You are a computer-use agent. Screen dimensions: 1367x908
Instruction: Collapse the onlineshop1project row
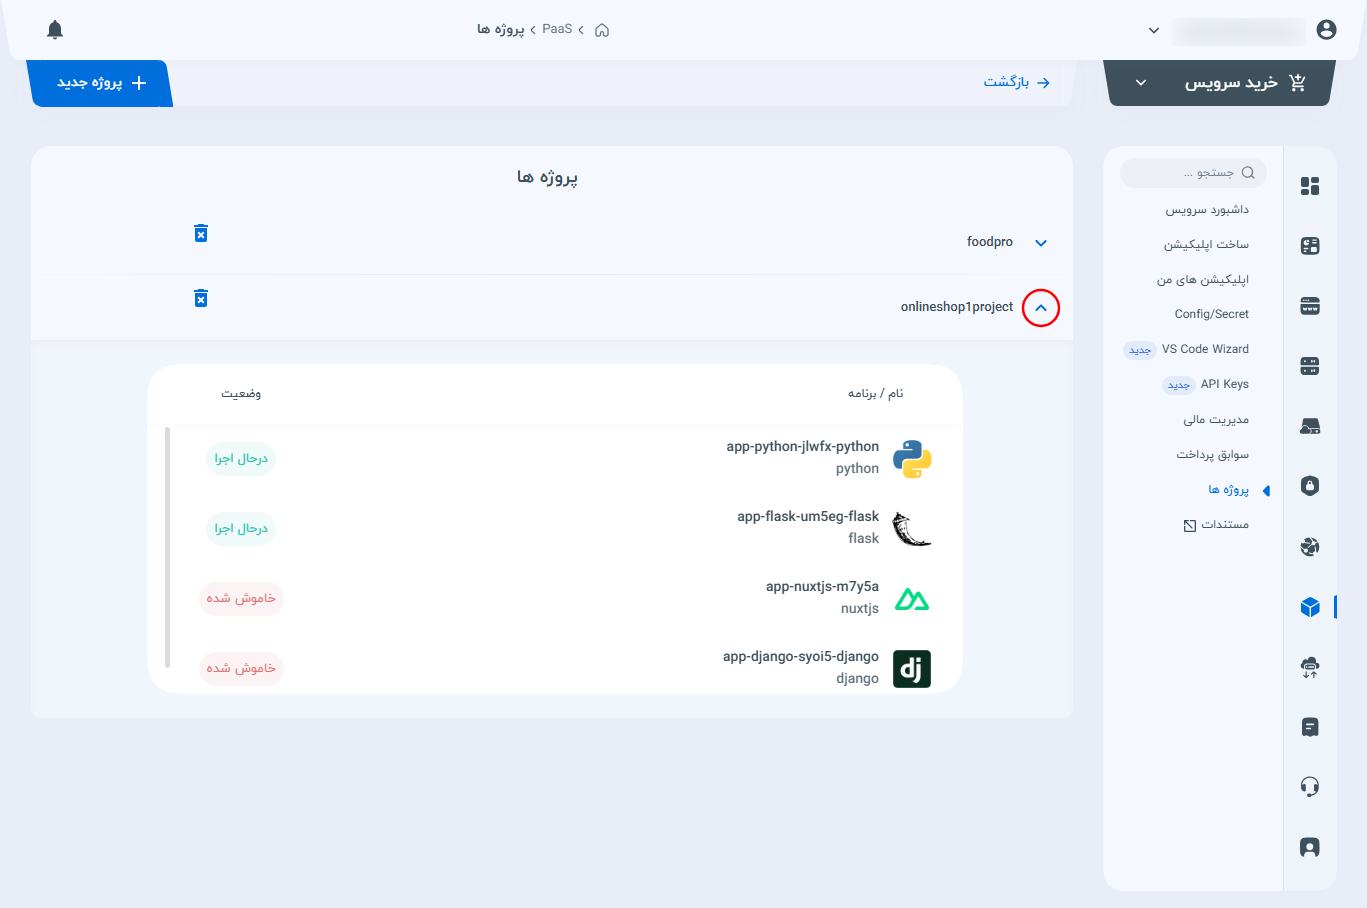pyautogui.click(x=1041, y=308)
